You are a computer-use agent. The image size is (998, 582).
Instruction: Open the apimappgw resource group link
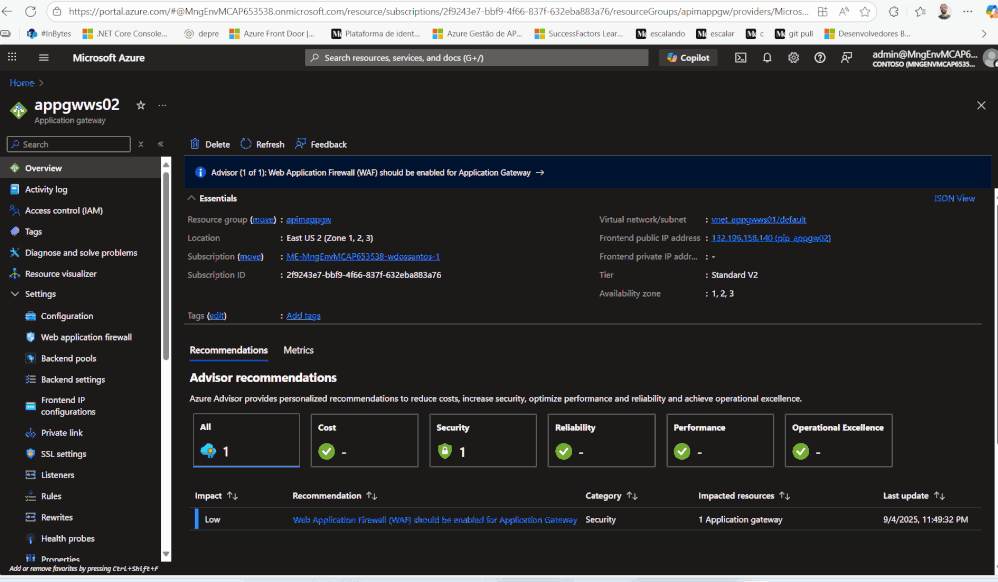click(x=309, y=219)
